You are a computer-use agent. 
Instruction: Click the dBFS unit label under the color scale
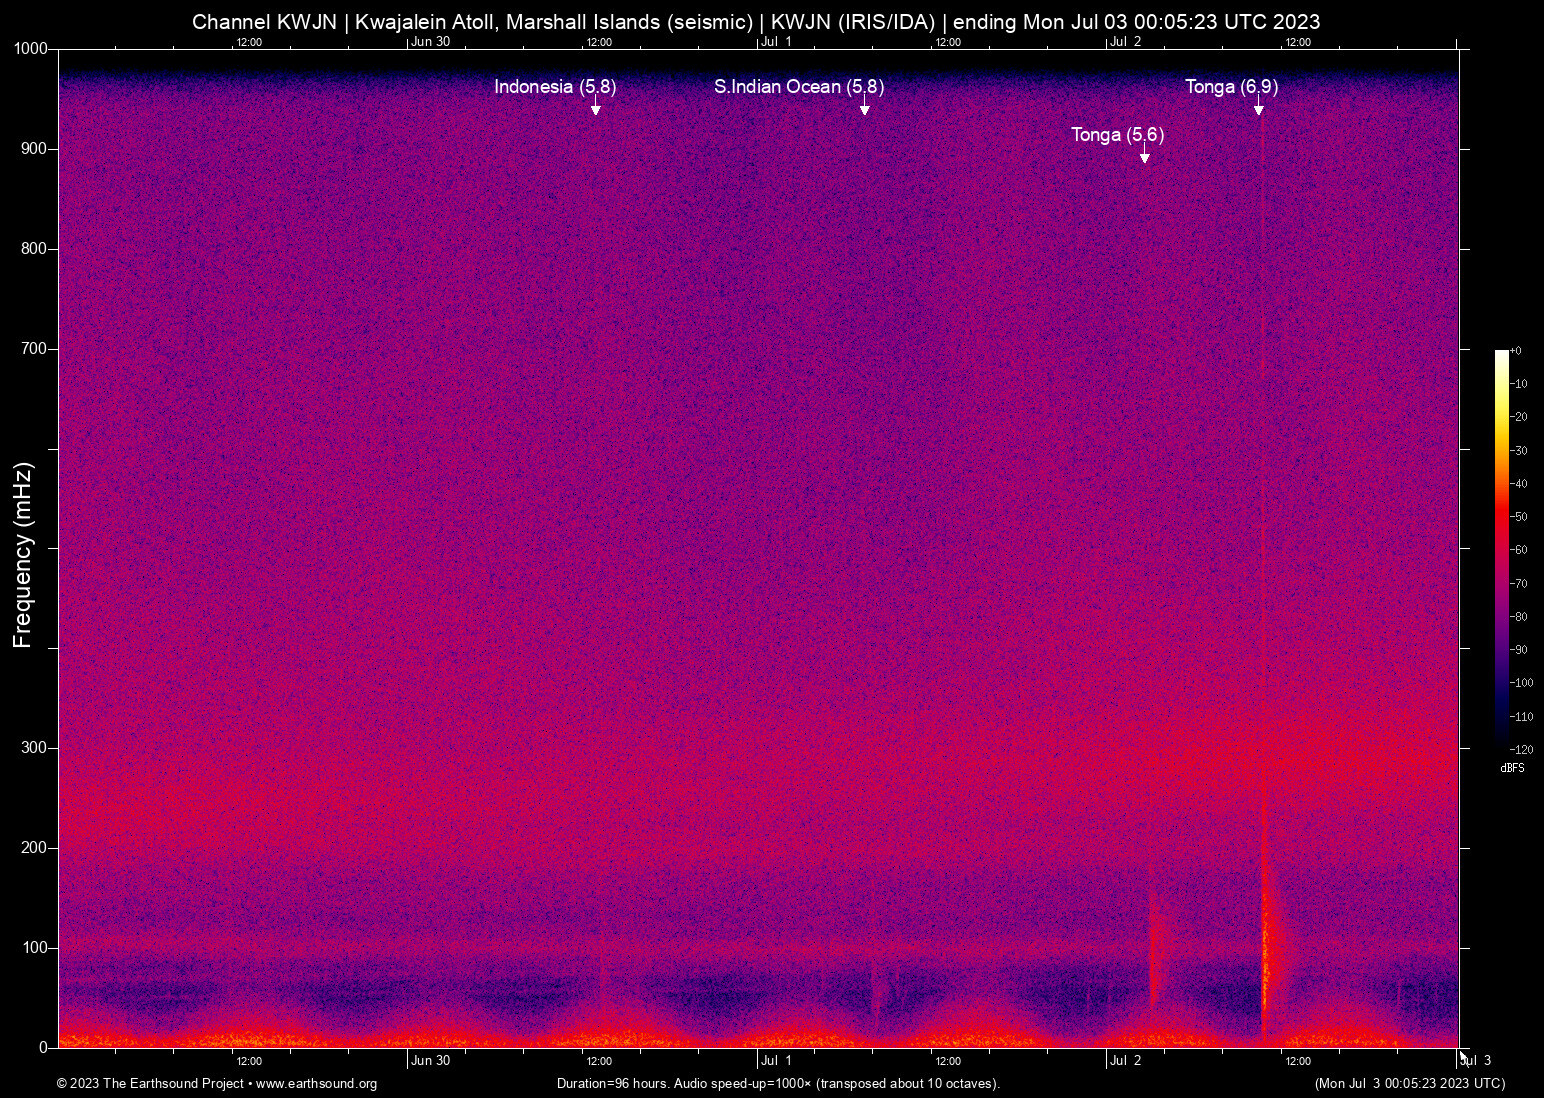coord(1512,768)
